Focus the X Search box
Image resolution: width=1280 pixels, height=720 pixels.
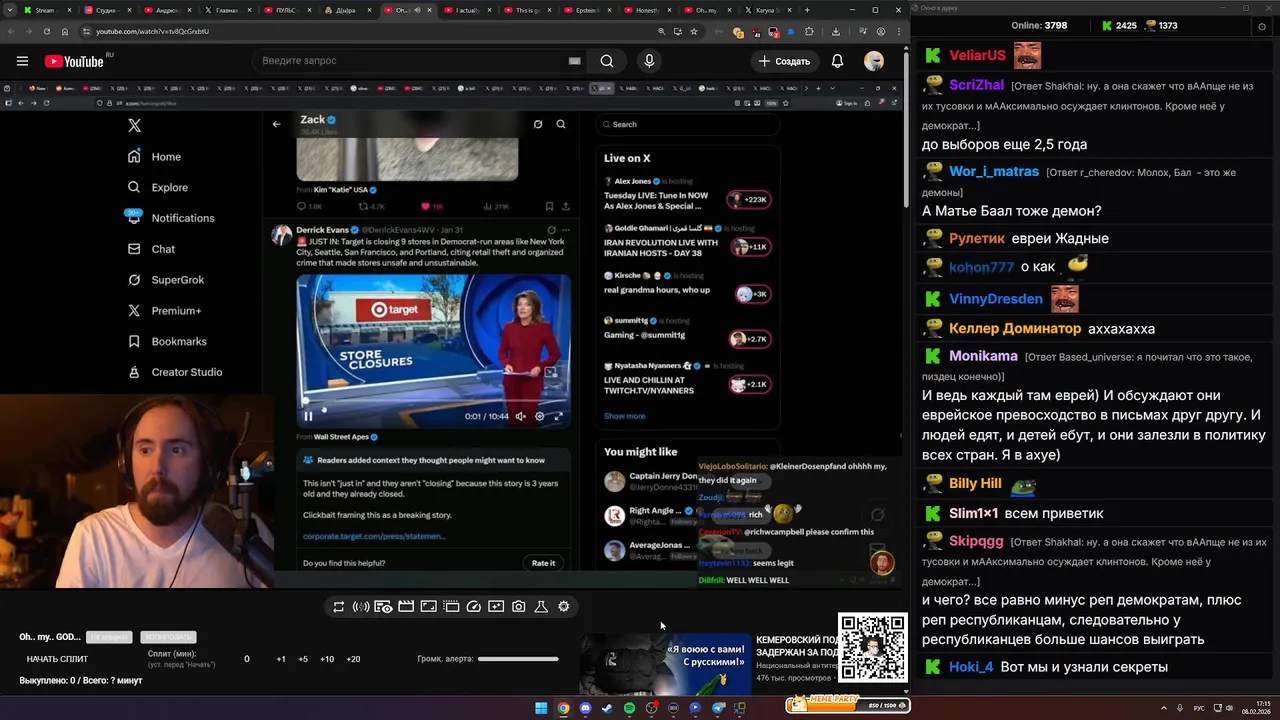coord(688,124)
